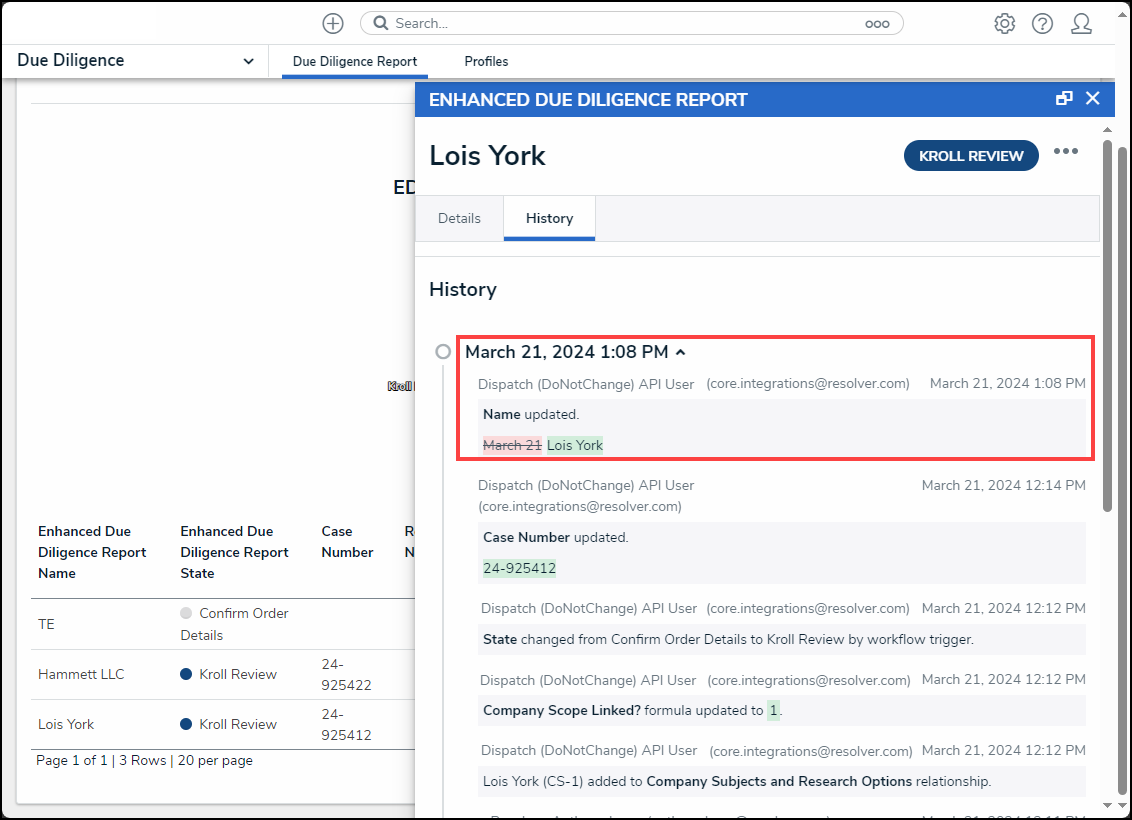The height and width of the screenshot is (820, 1132).
Task: Click the timeline circle marker for March 21
Action: (443, 352)
